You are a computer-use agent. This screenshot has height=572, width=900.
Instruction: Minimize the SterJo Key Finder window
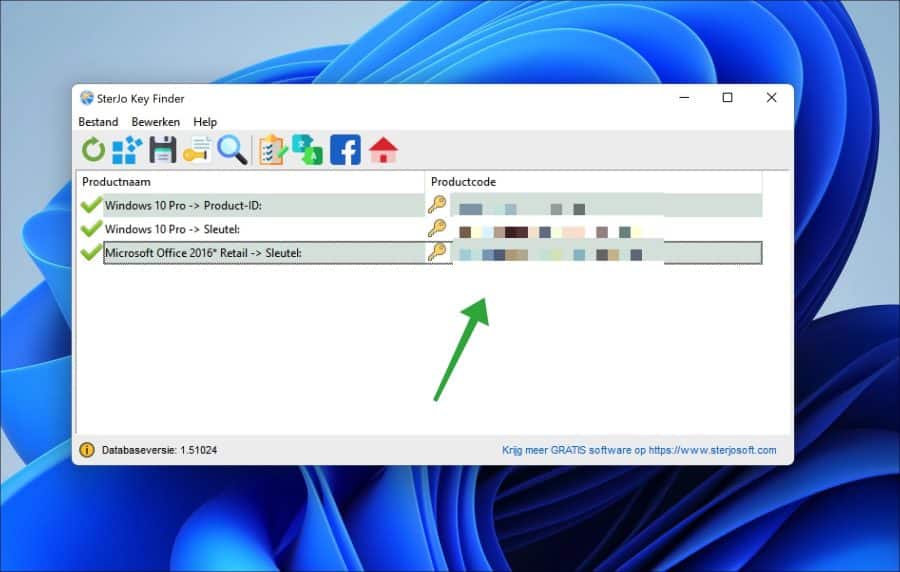[x=684, y=98]
